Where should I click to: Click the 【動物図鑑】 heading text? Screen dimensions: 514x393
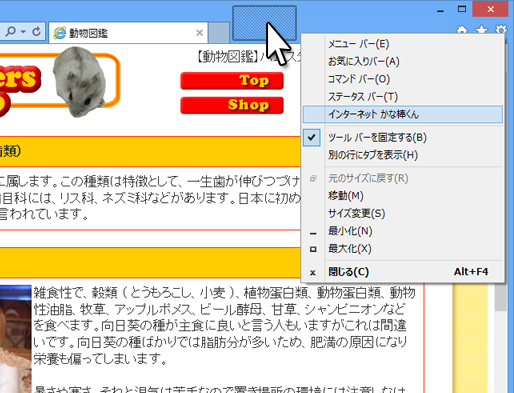pyautogui.click(x=227, y=57)
